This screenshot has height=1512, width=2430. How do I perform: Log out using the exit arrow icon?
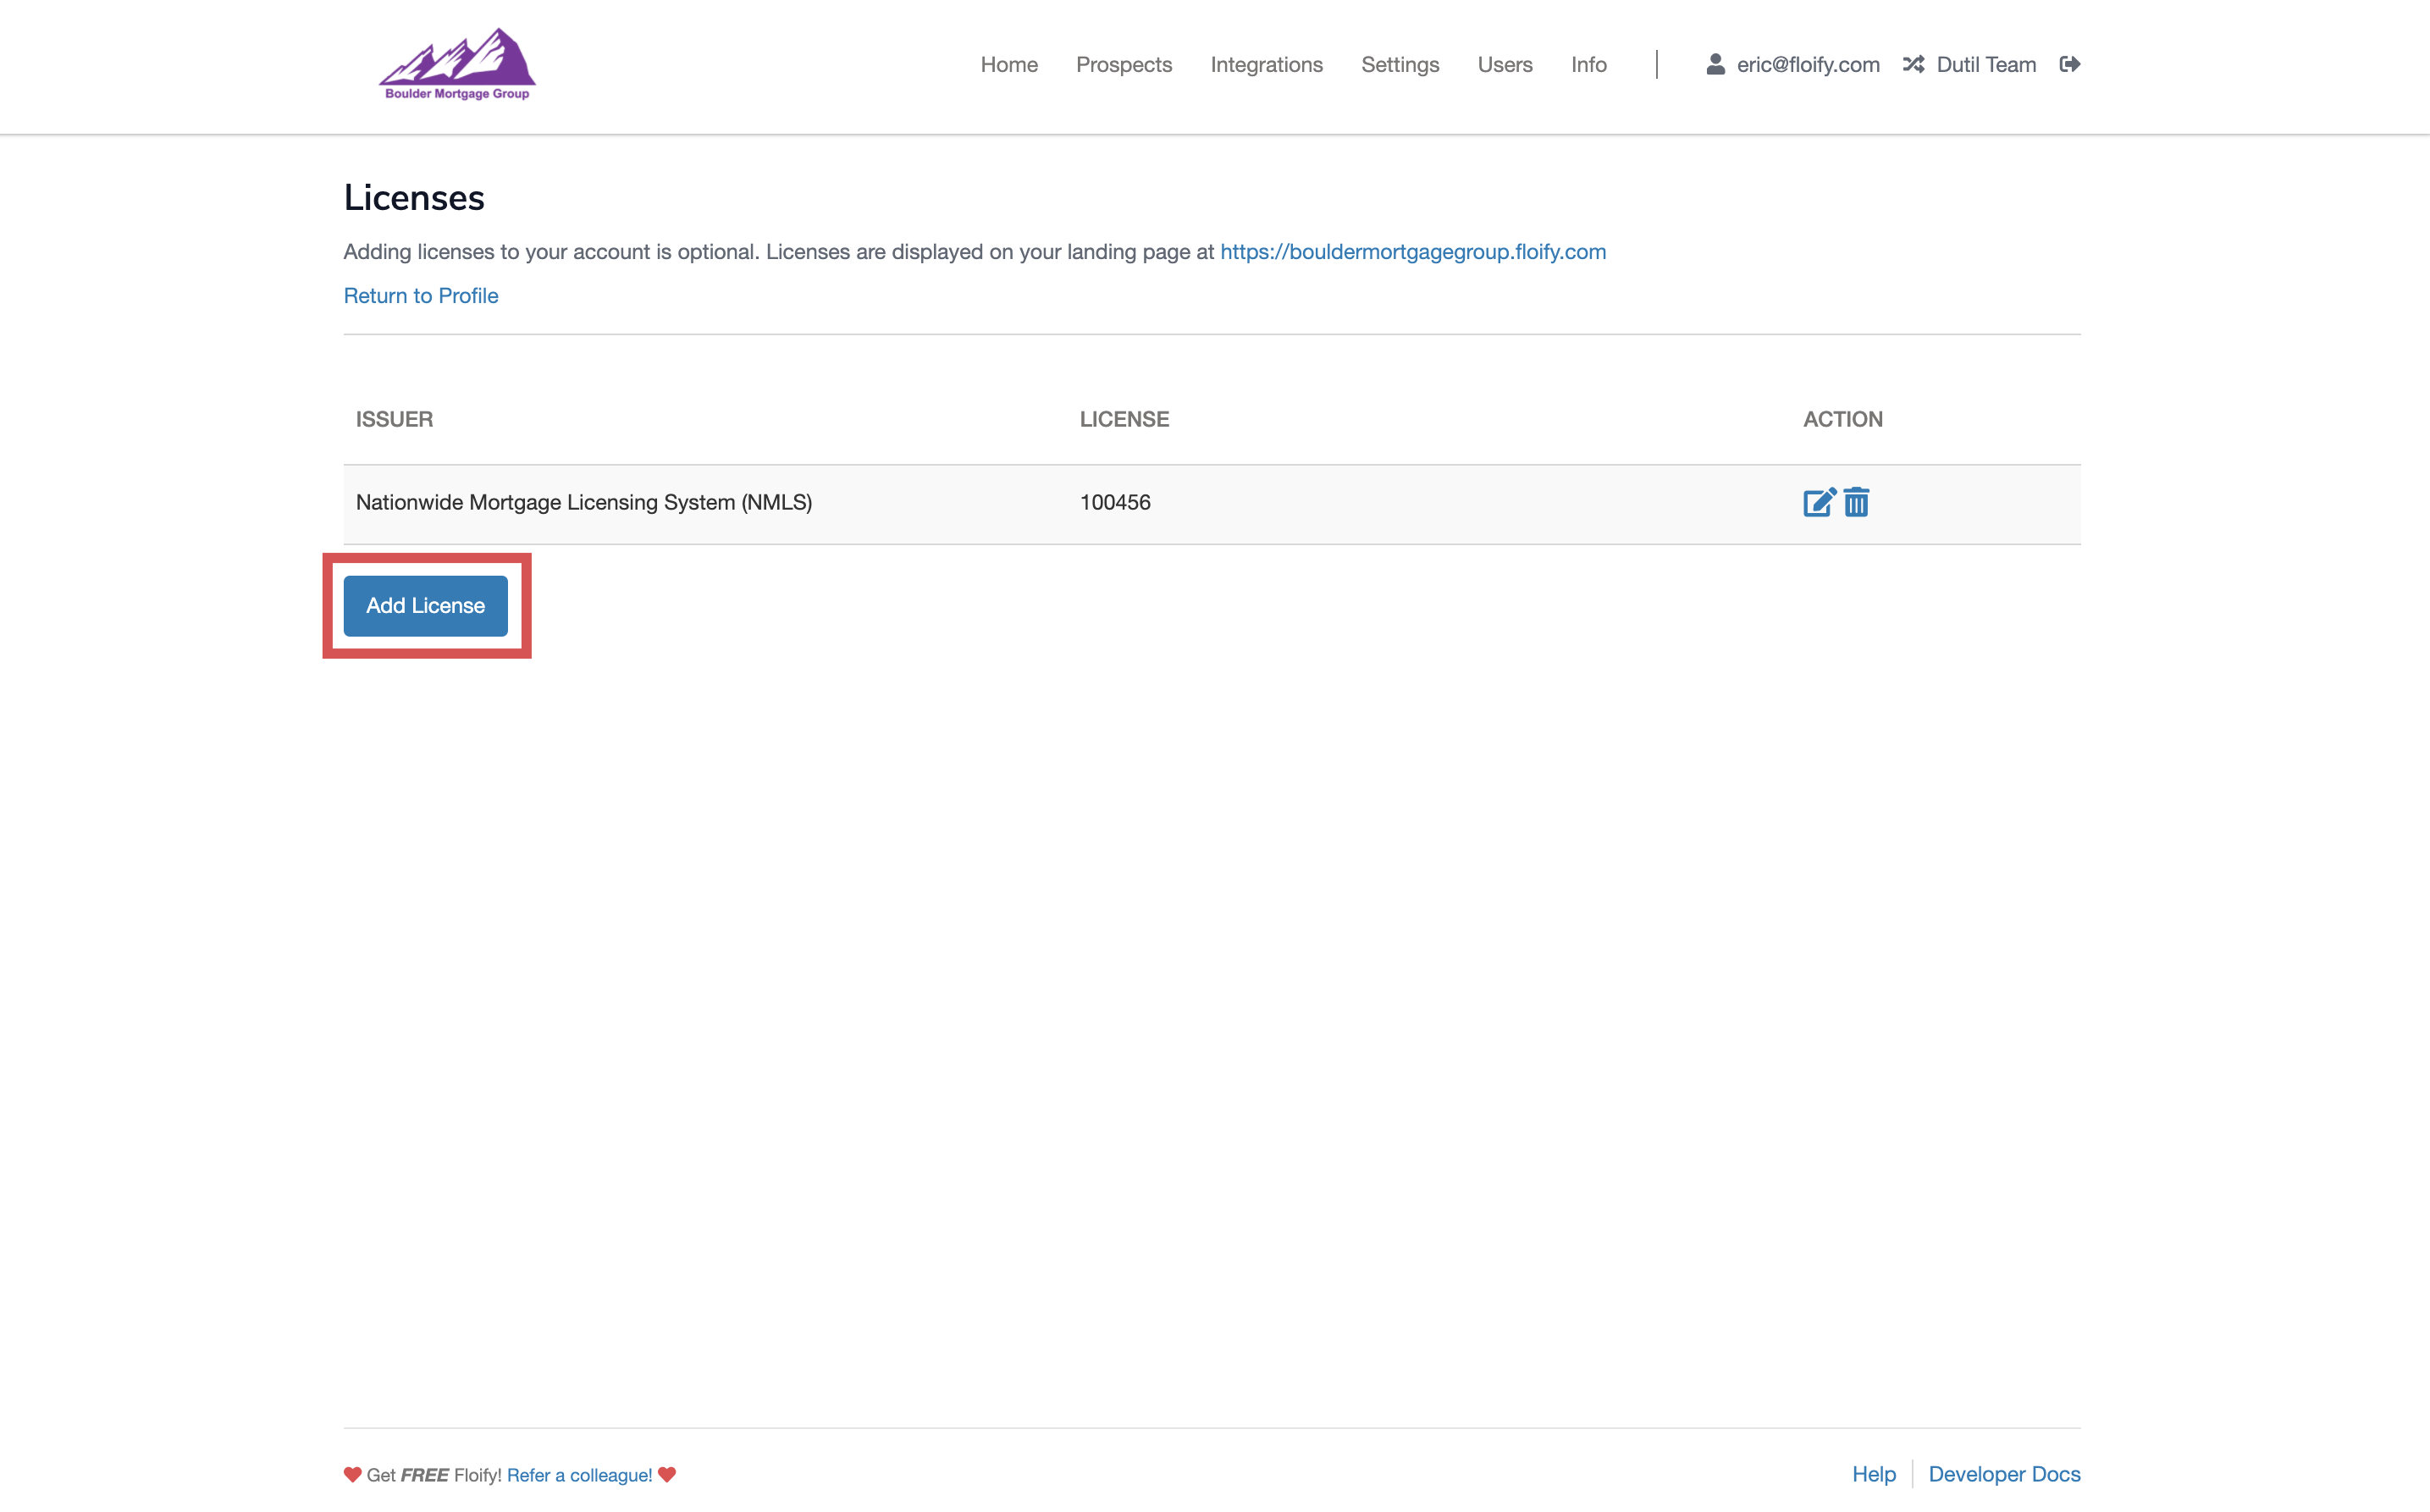point(2070,64)
